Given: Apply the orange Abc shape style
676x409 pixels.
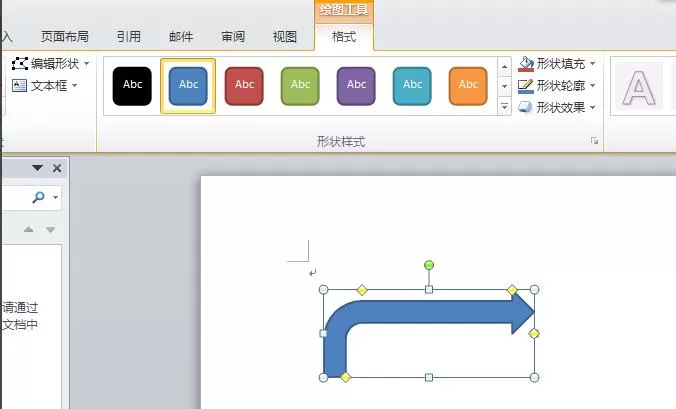Looking at the screenshot, I should pyautogui.click(x=468, y=86).
